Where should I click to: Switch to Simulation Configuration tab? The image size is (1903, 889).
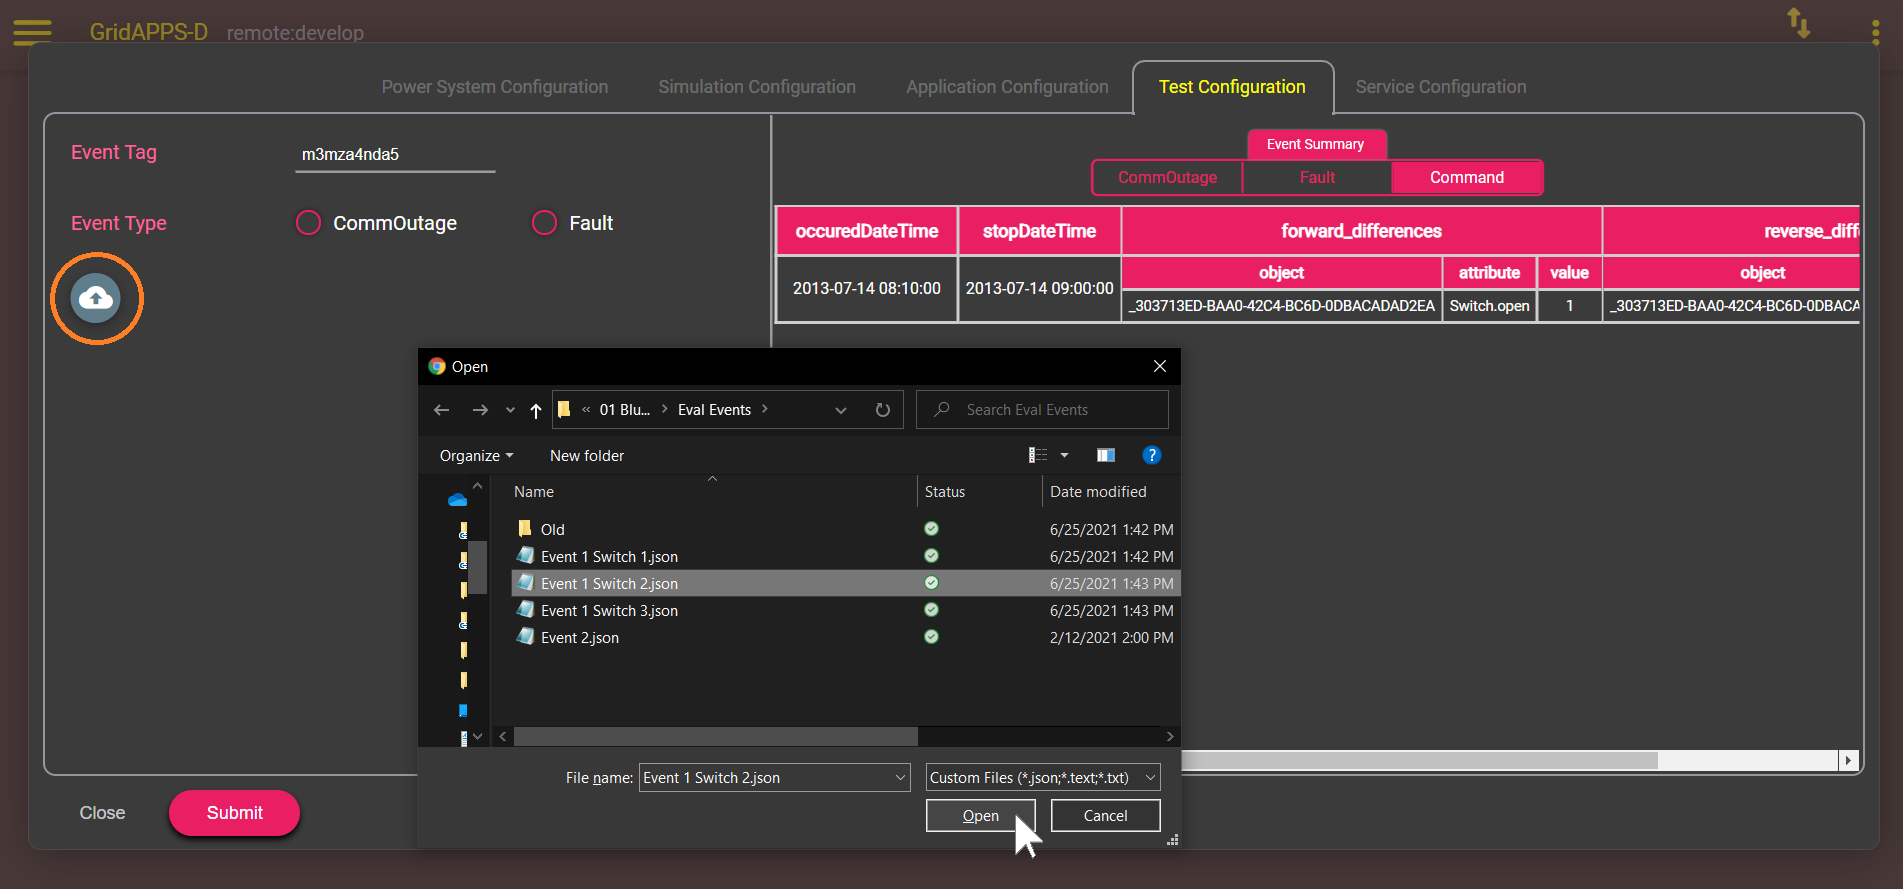757,87
